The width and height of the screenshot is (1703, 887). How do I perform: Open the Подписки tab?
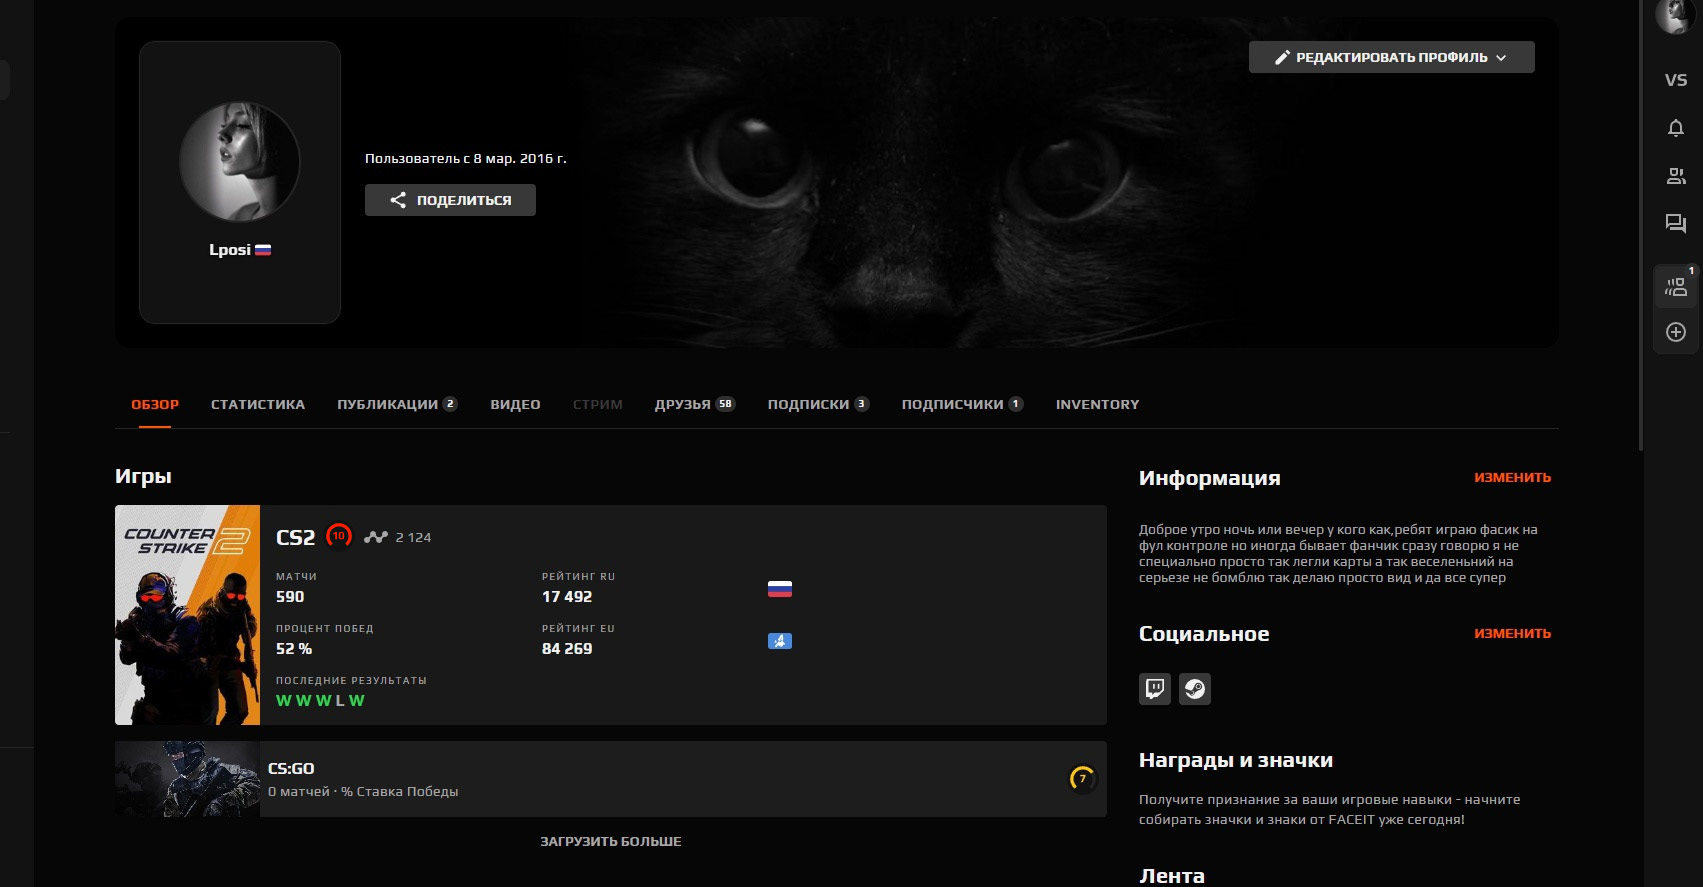coord(818,405)
